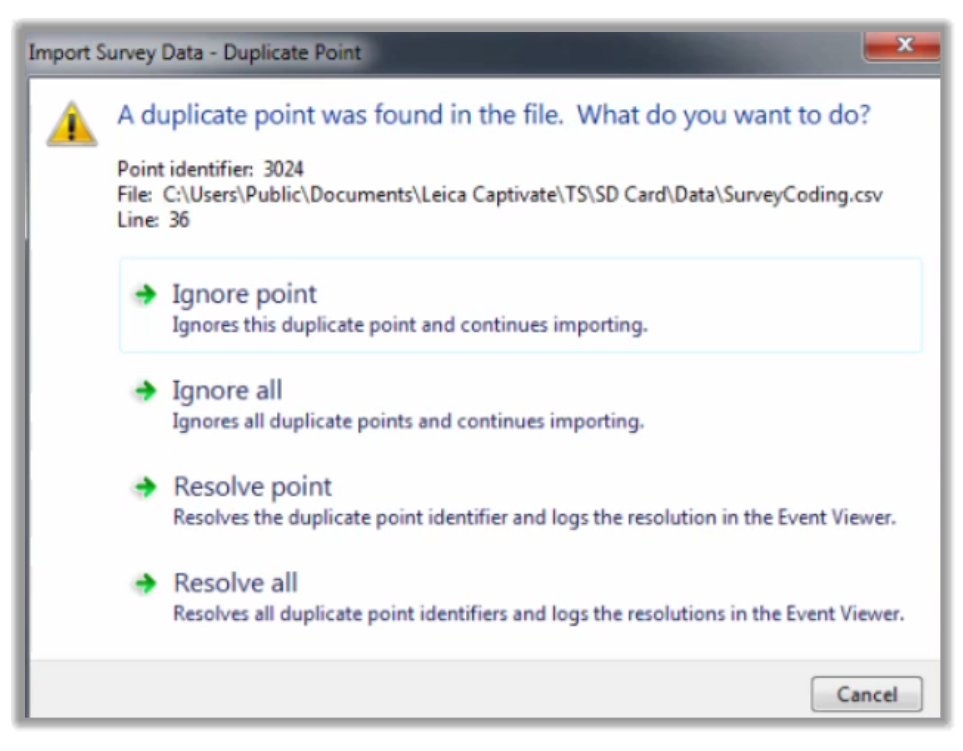The image size is (963, 751).
Task: Select the Resolve point command
Action: coord(520,500)
